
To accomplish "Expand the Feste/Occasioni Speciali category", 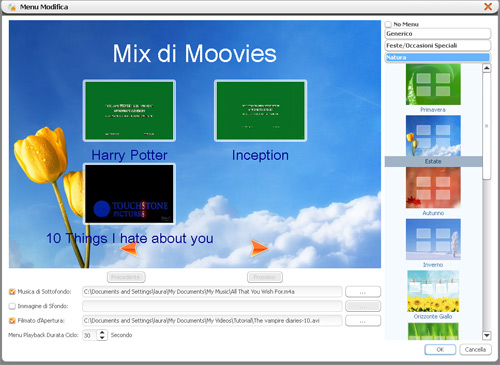I will point(438,45).
